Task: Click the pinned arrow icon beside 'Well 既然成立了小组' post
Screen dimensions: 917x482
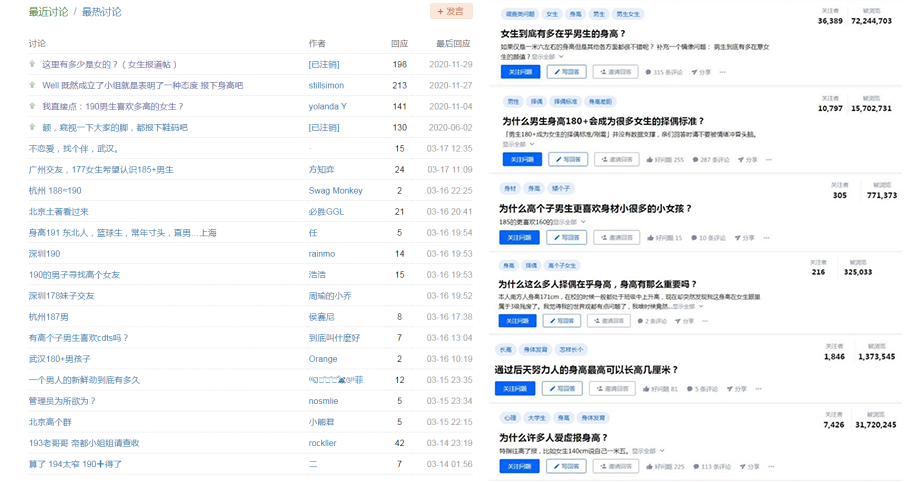Action: (33, 86)
